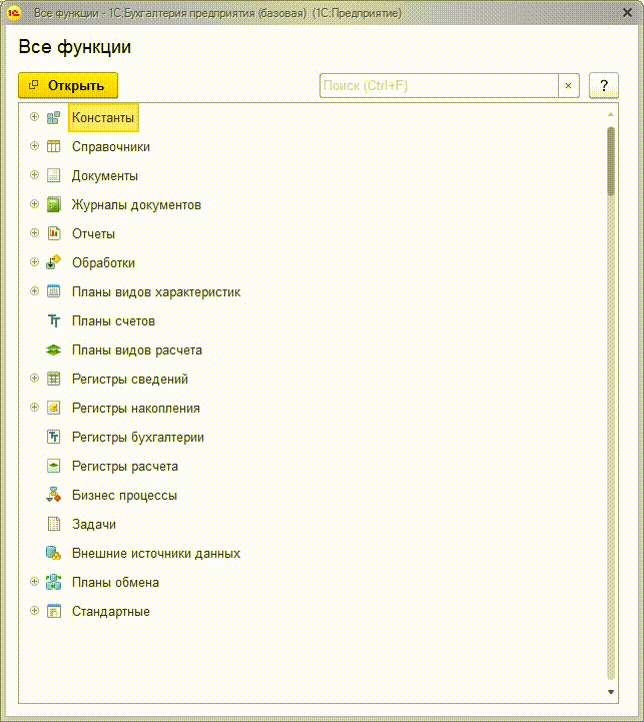Click the scroll up arrow of the list
The image size is (644, 722).
pos(611,114)
